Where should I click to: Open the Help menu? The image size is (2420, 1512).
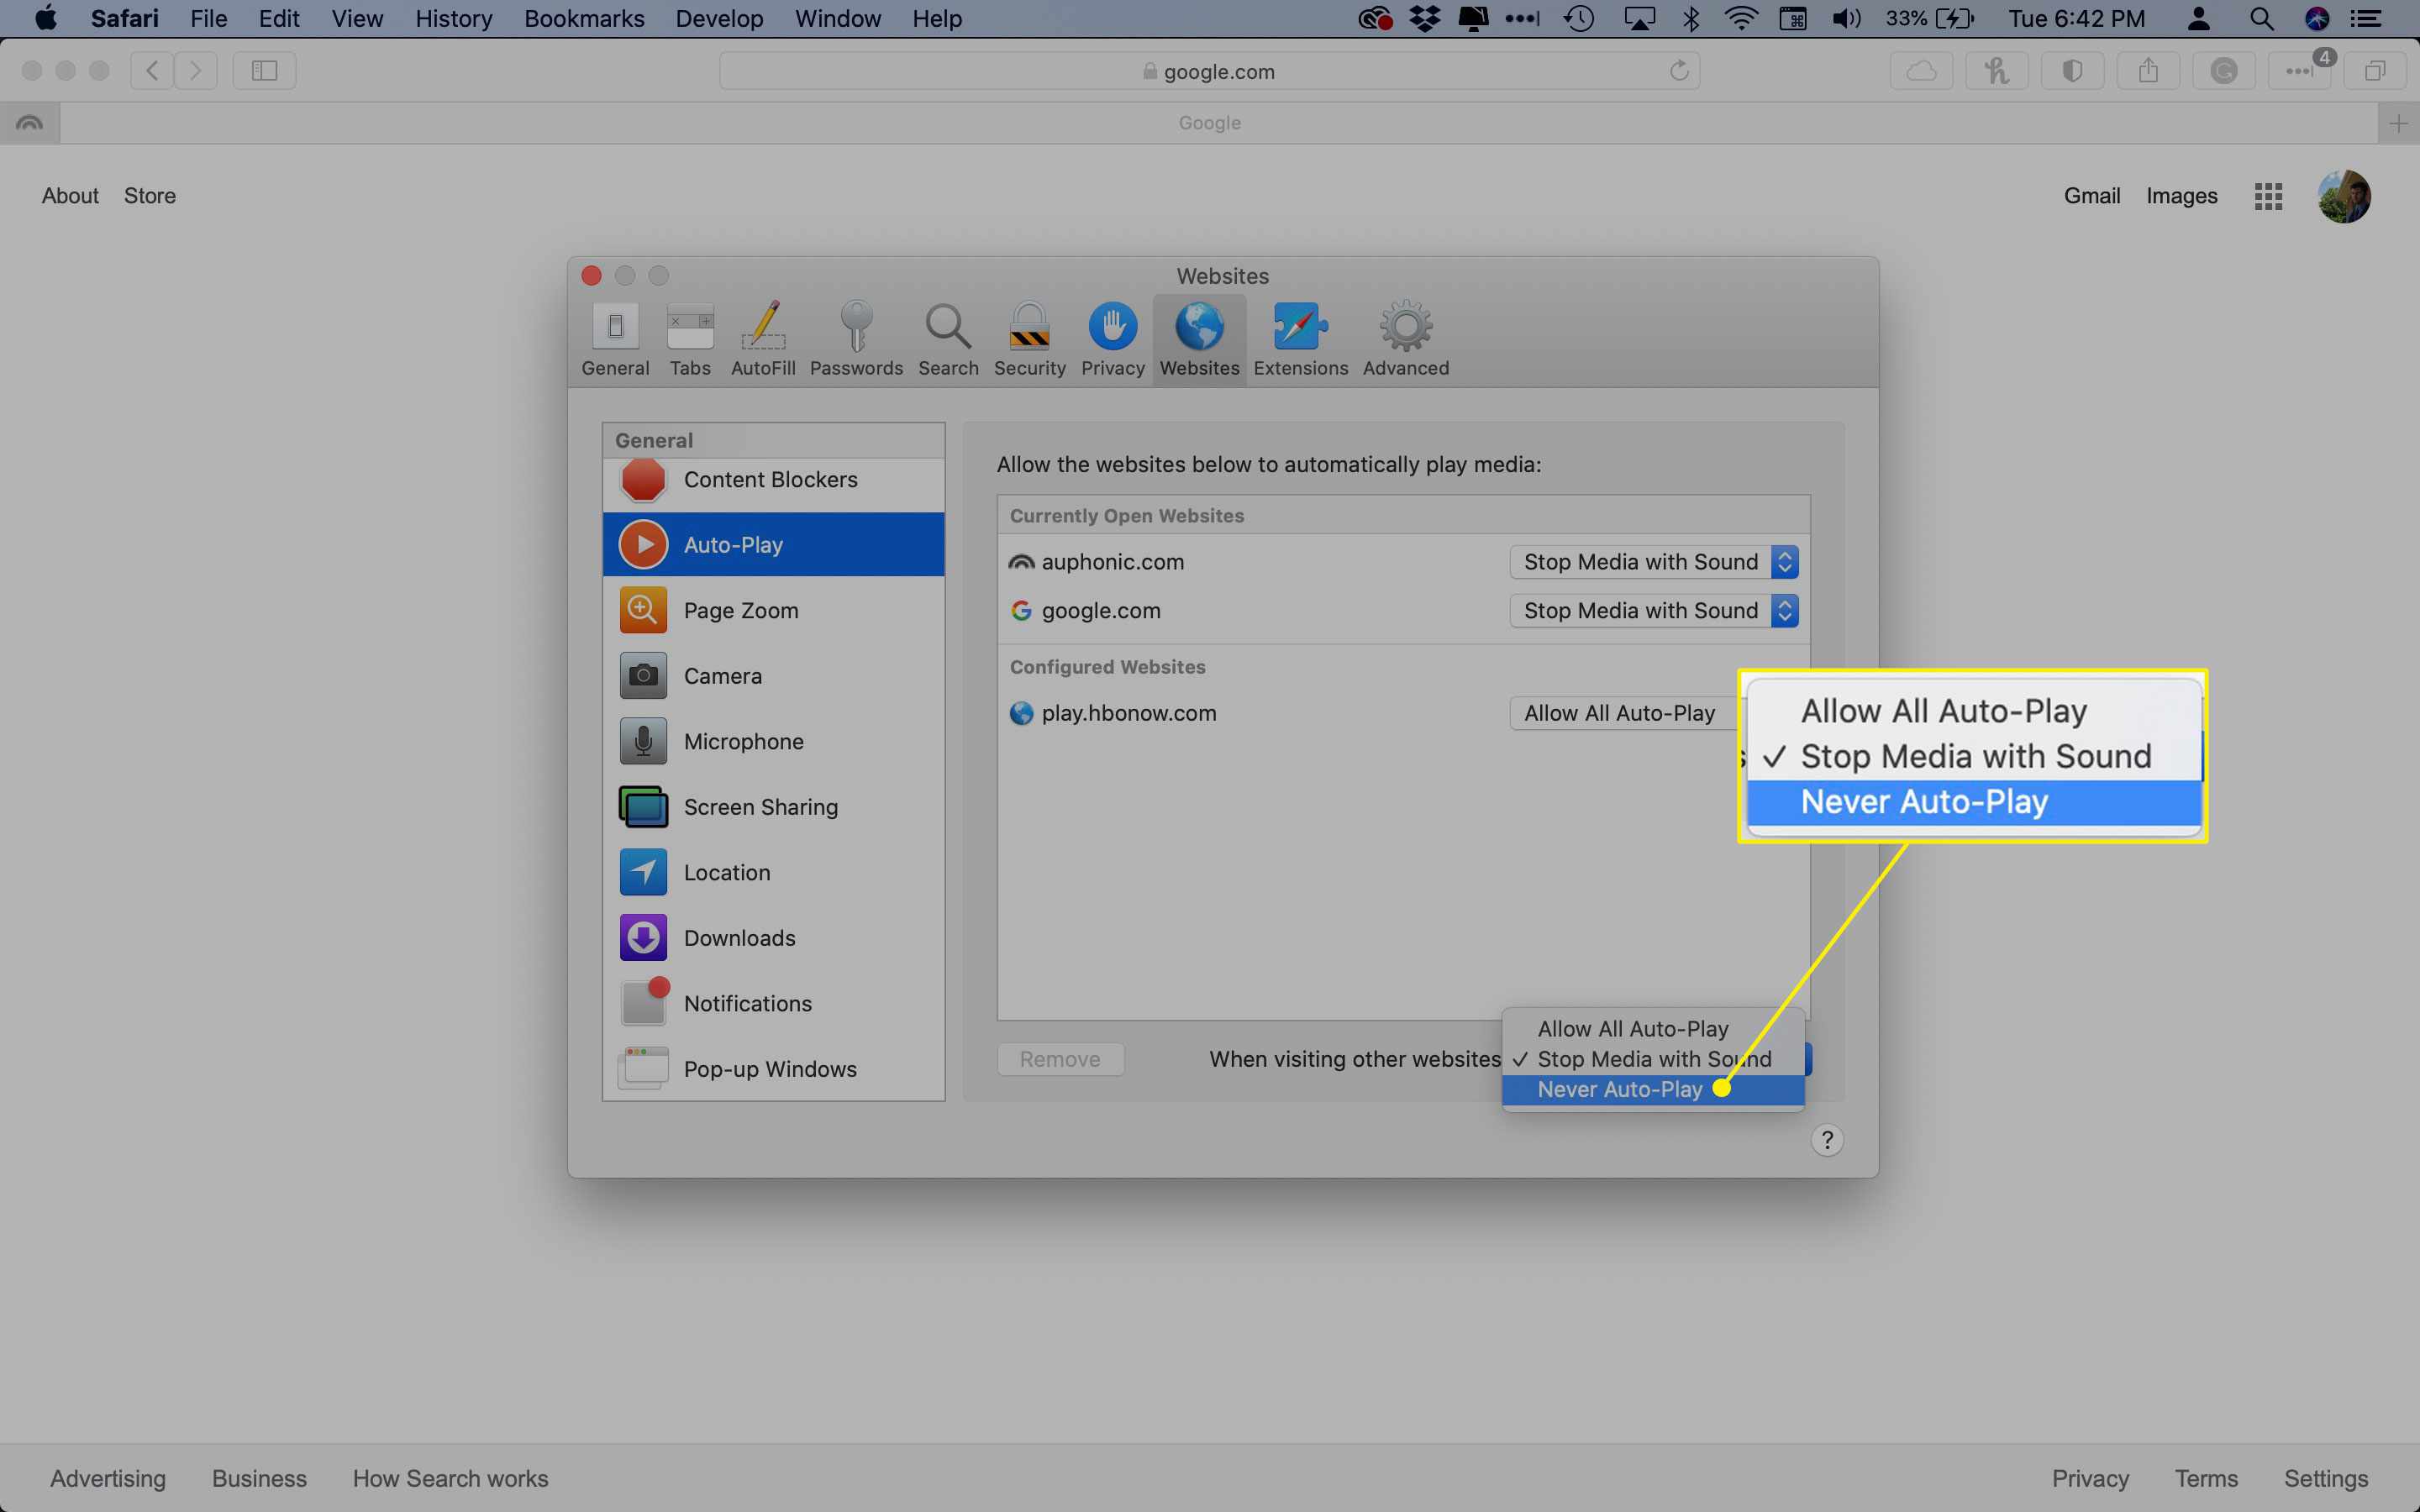[937, 19]
